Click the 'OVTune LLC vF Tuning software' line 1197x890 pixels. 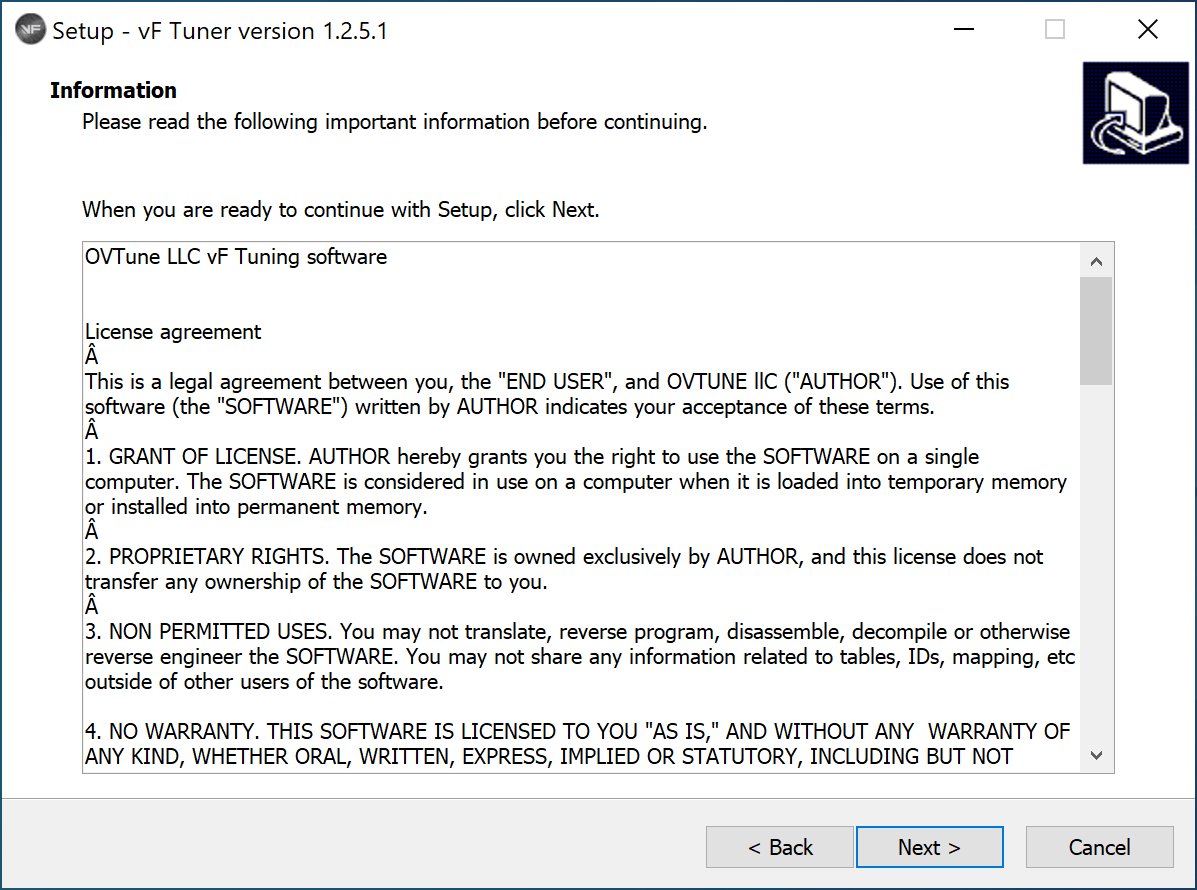click(236, 256)
